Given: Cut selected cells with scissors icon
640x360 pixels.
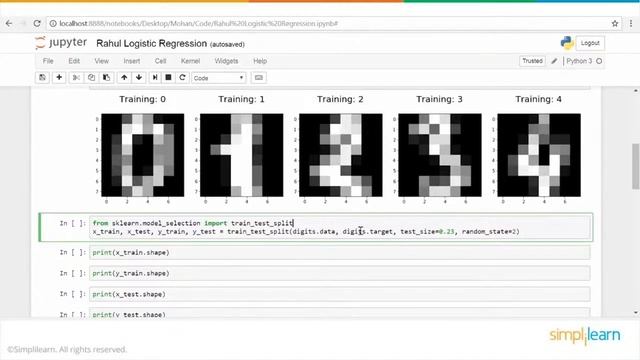Looking at the screenshot, I should pyautogui.click(x=76, y=78).
